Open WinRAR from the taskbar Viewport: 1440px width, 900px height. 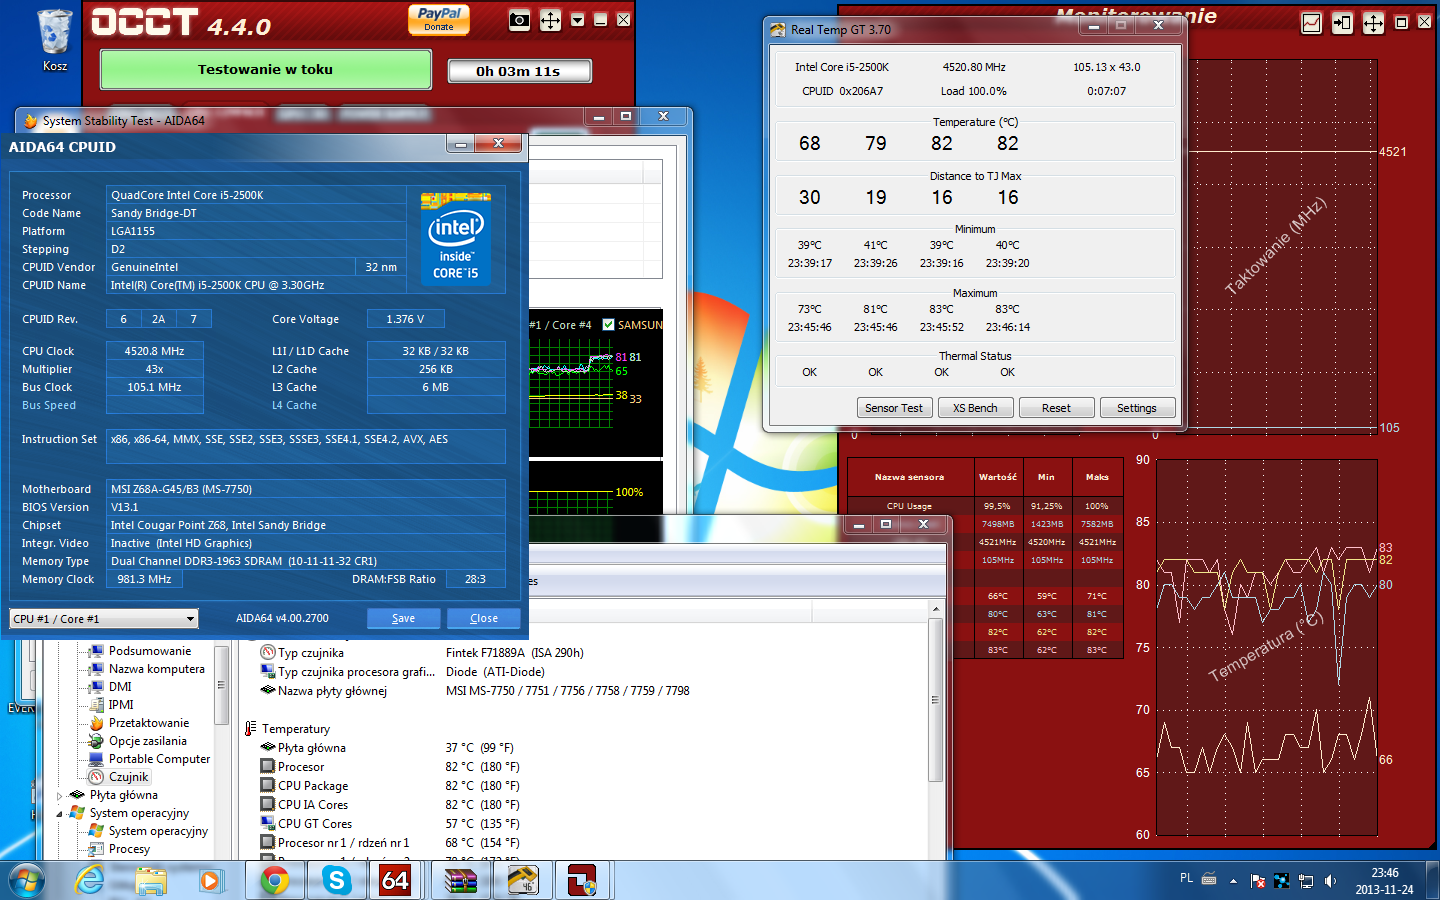(461, 881)
